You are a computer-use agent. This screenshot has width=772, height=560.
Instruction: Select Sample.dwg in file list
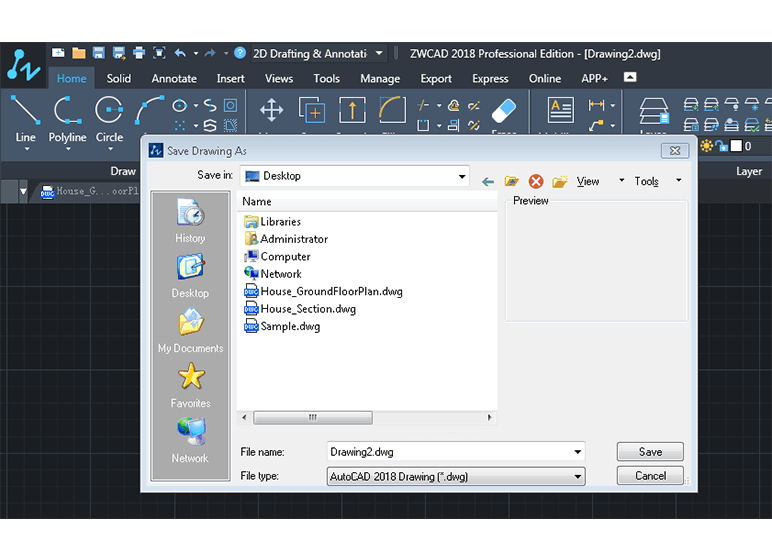(282, 326)
